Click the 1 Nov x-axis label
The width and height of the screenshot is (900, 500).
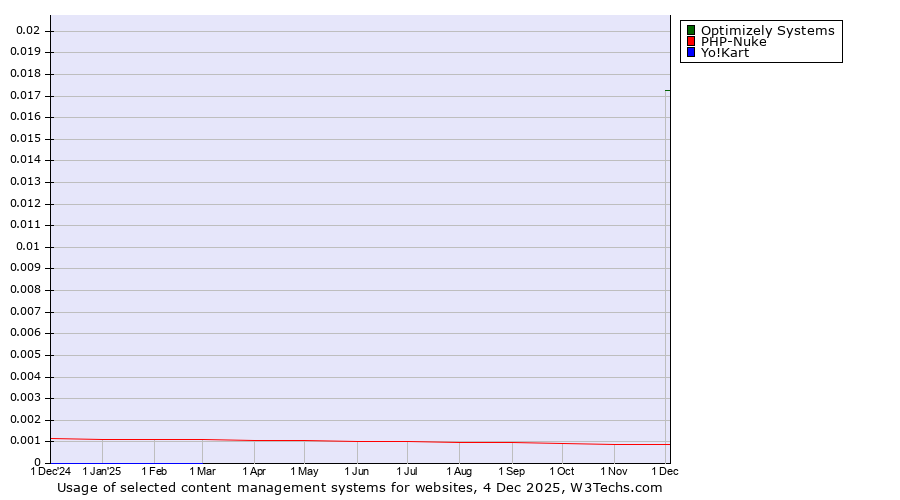click(614, 471)
